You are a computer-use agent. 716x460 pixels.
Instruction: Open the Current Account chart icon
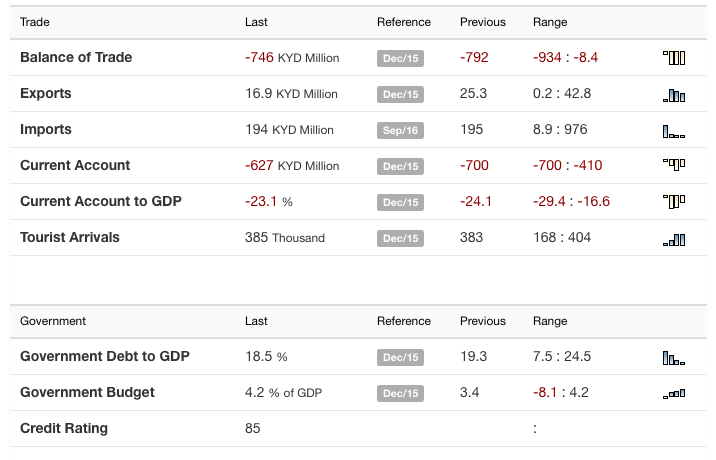[x=674, y=166]
